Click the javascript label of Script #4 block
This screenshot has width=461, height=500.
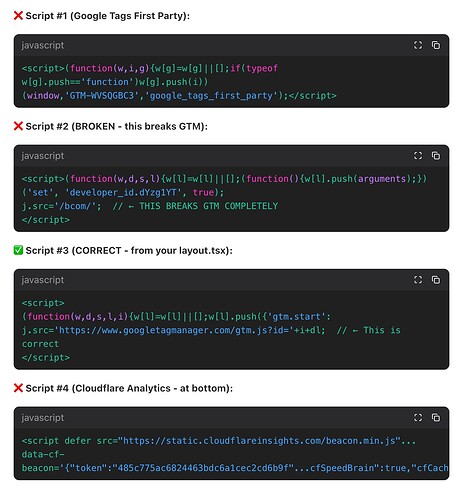tap(43, 418)
